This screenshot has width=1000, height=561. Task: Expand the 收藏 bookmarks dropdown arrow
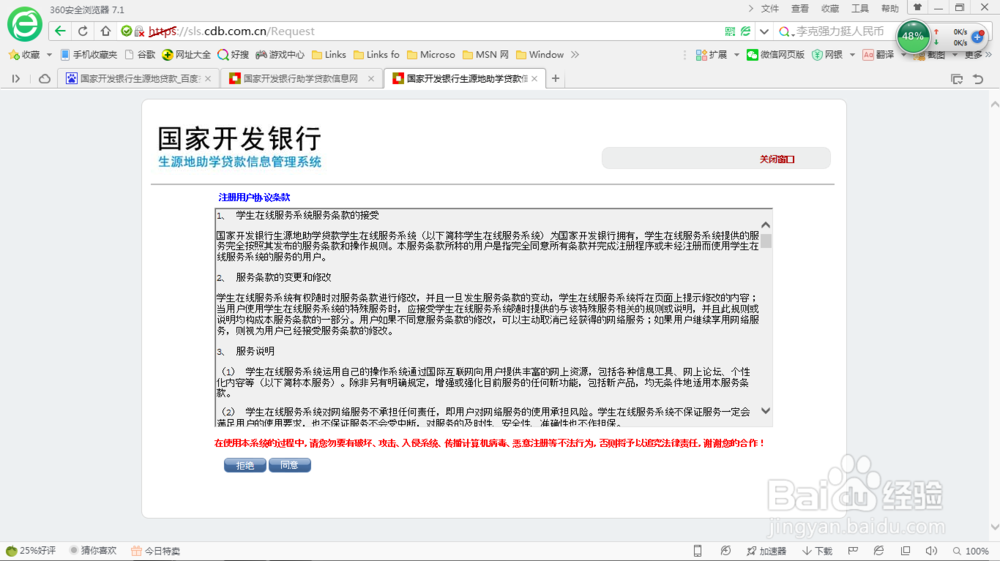point(49,55)
